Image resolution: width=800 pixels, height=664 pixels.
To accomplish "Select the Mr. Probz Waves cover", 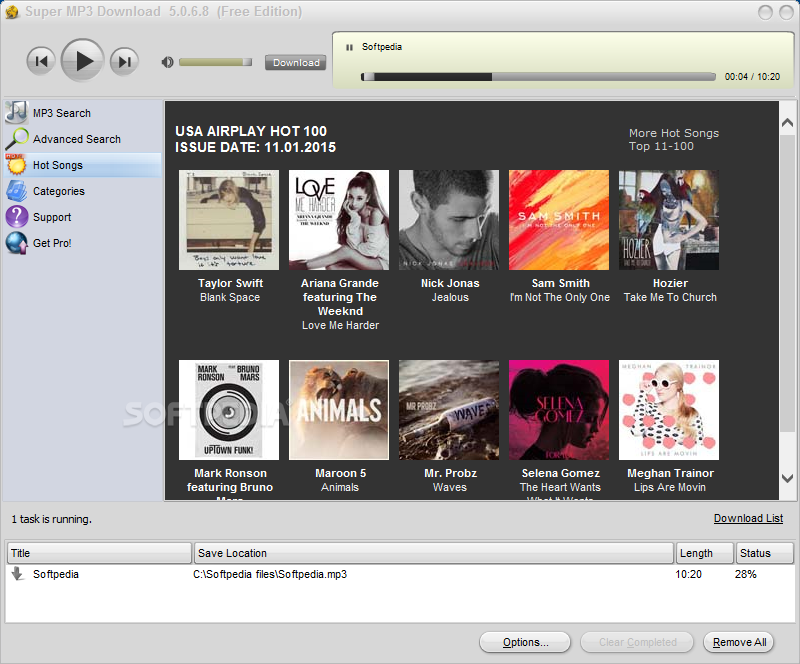I will (x=449, y=410).
